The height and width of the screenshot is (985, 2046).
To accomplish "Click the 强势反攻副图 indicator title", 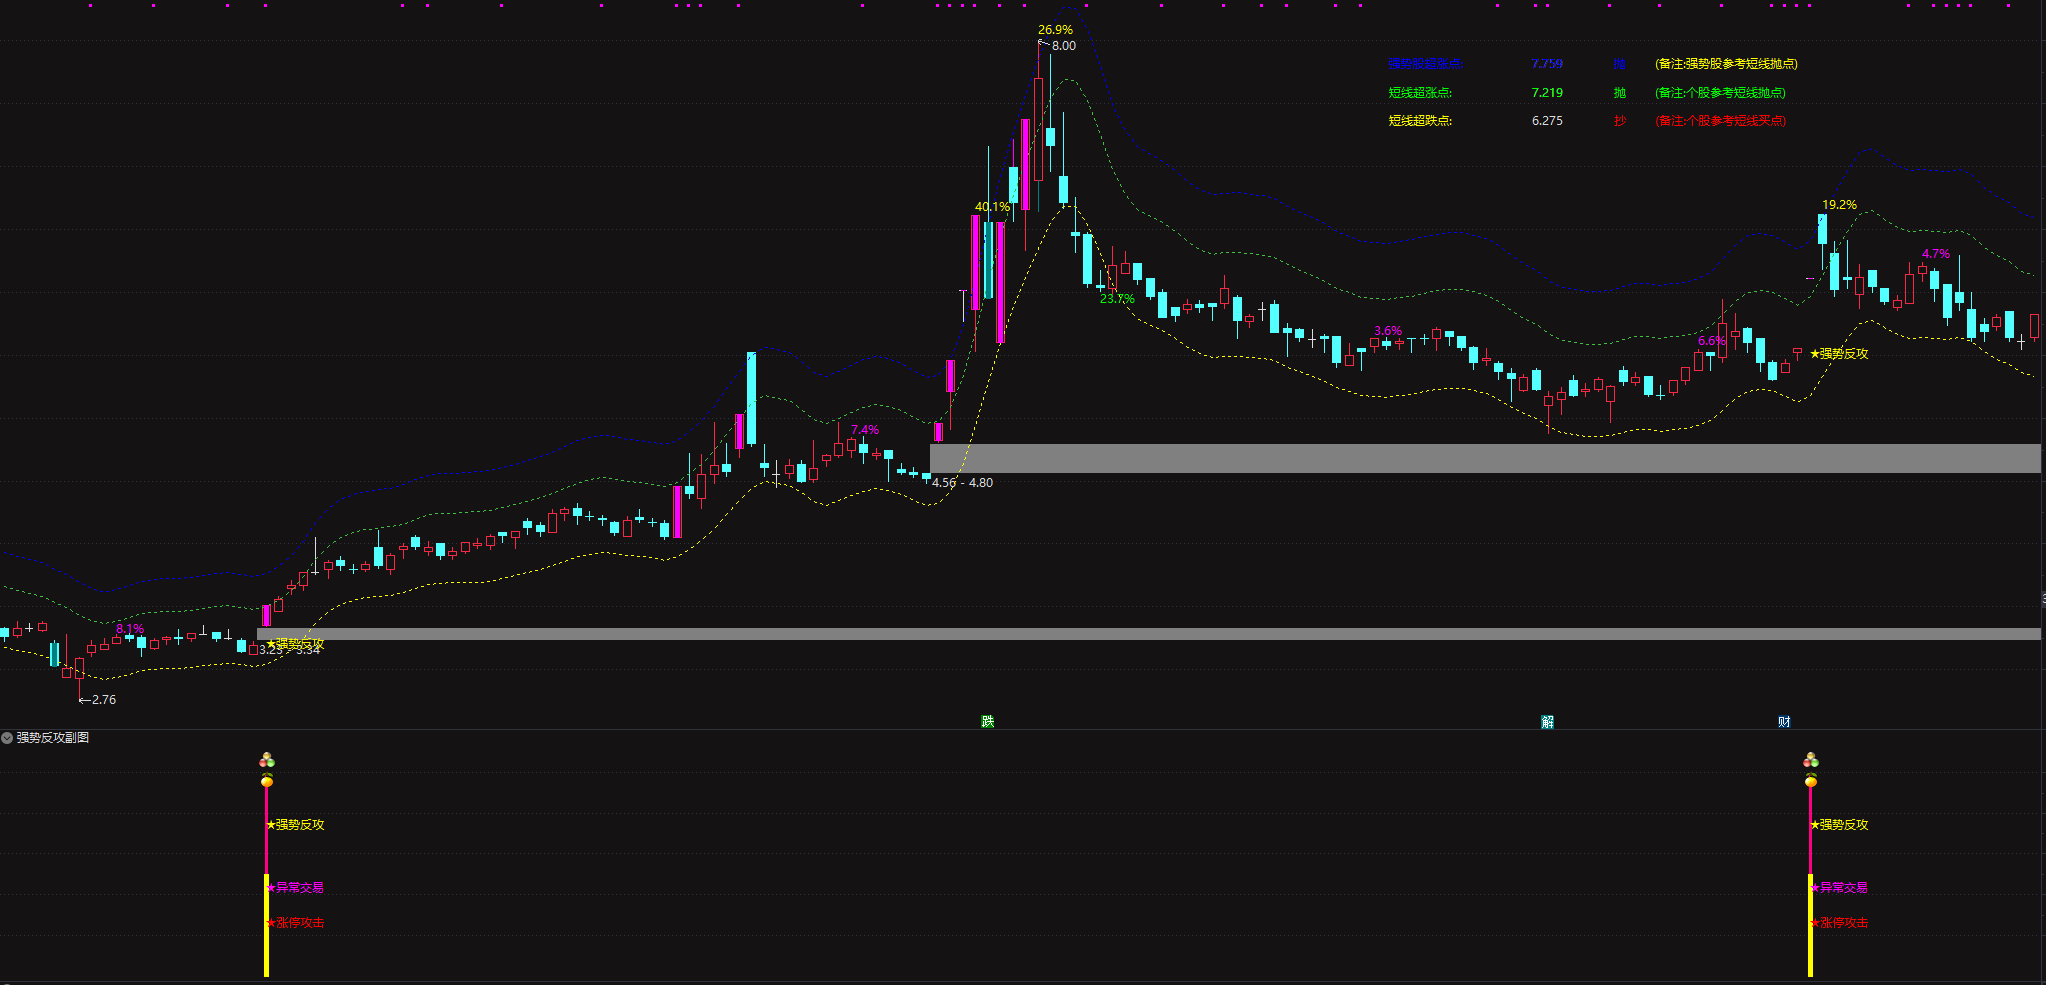I will click(x=53, y=738).
